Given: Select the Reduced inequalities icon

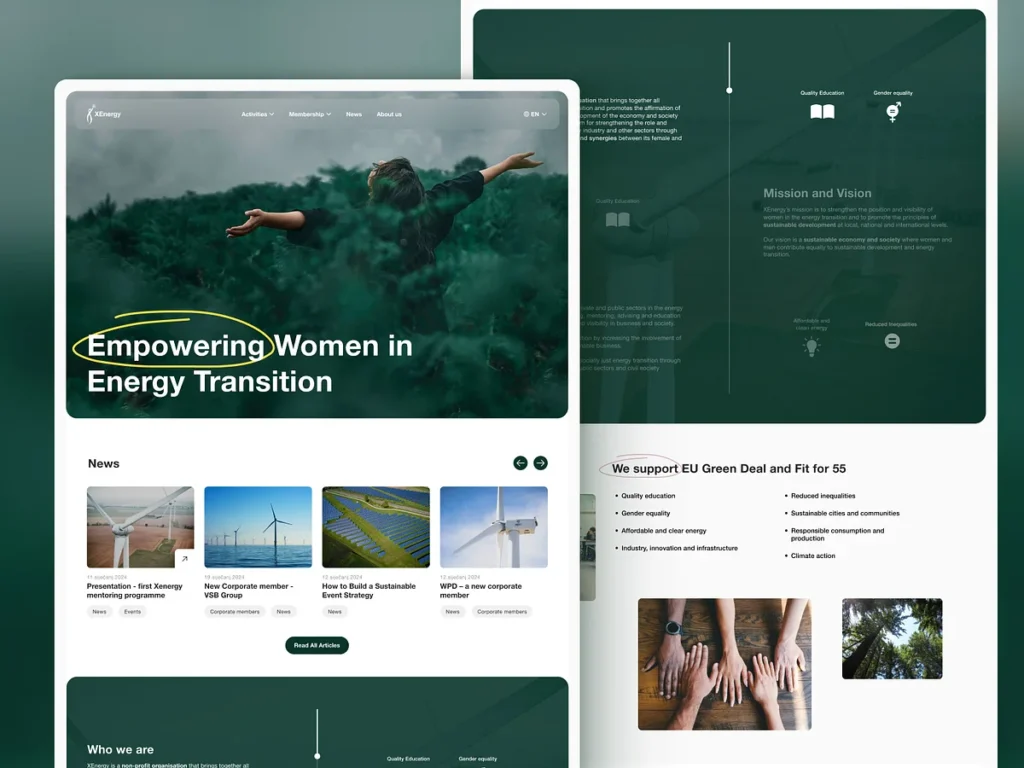Looking at the screenshot, I should (892, 341).
